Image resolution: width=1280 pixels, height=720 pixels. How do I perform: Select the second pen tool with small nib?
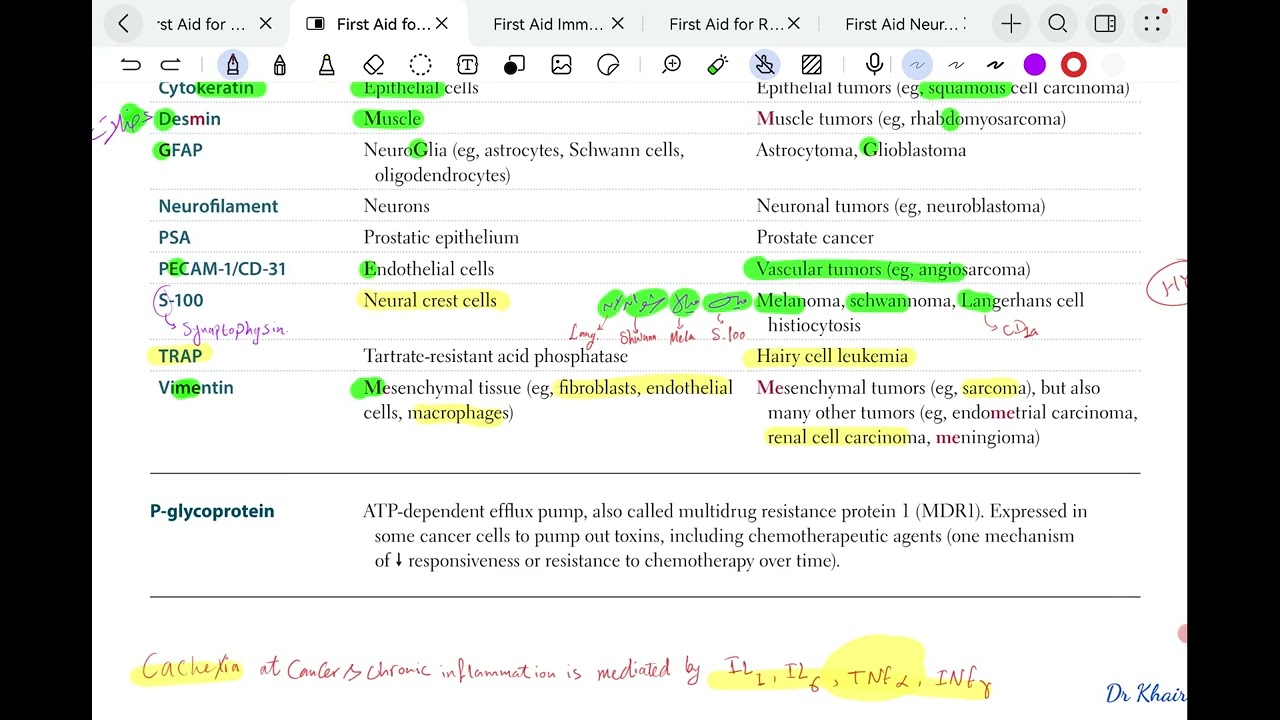tap(280, 65)
